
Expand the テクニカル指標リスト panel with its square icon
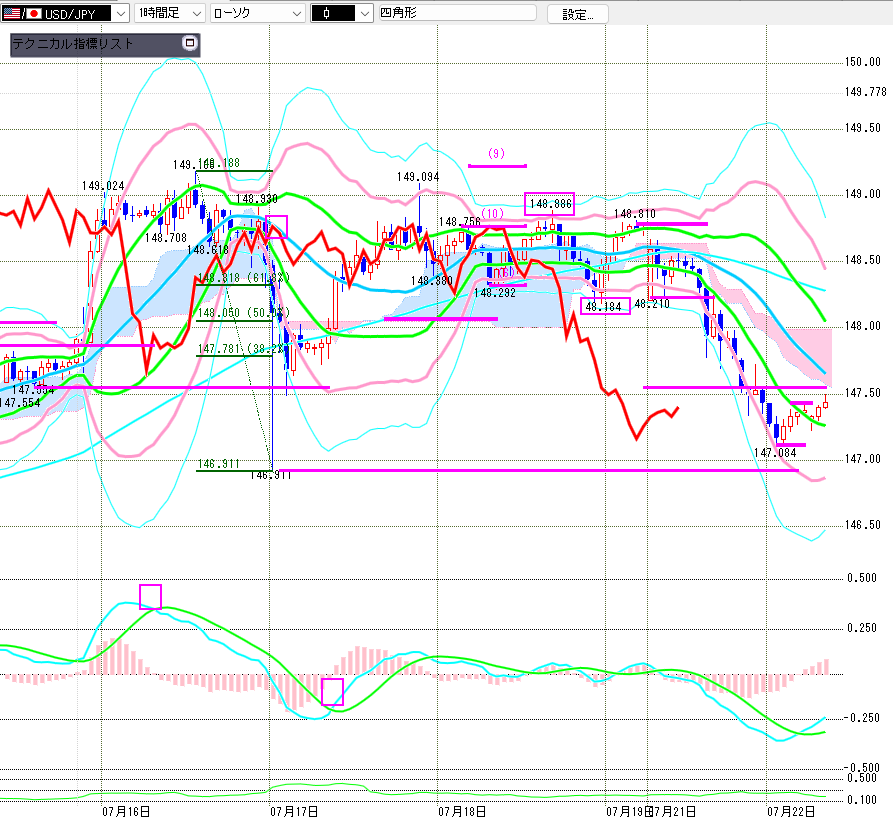click(x=190, y=43)
